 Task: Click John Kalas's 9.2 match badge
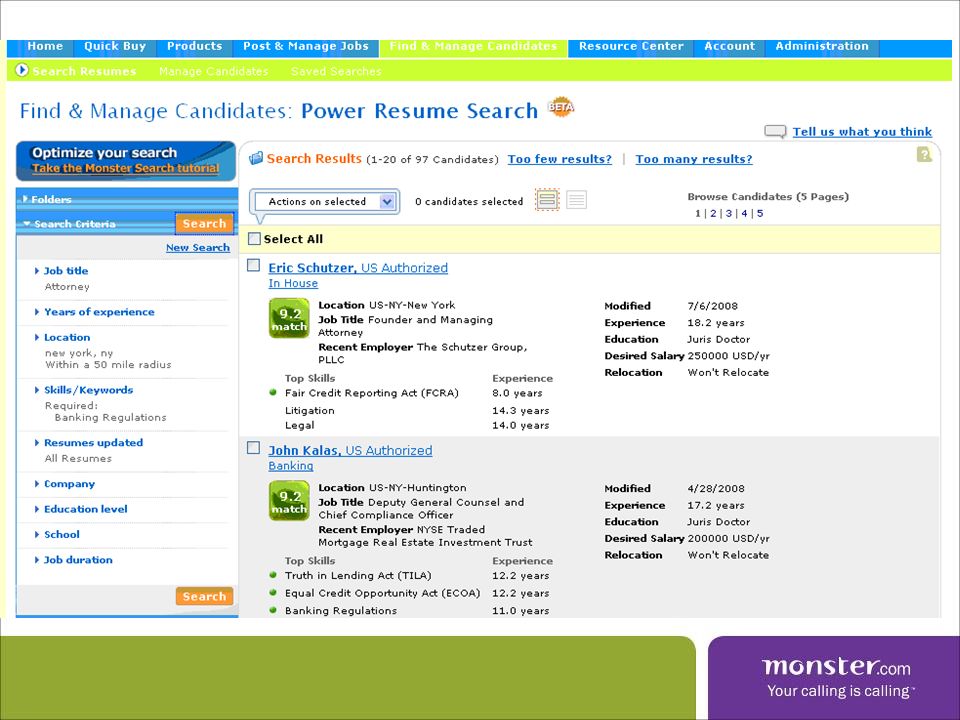(289, 501)
